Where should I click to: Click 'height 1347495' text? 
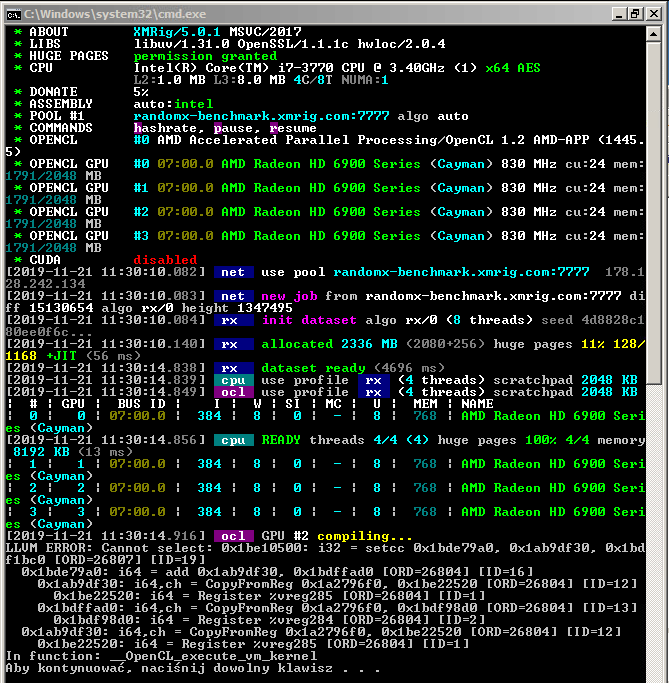pos(237,308)
